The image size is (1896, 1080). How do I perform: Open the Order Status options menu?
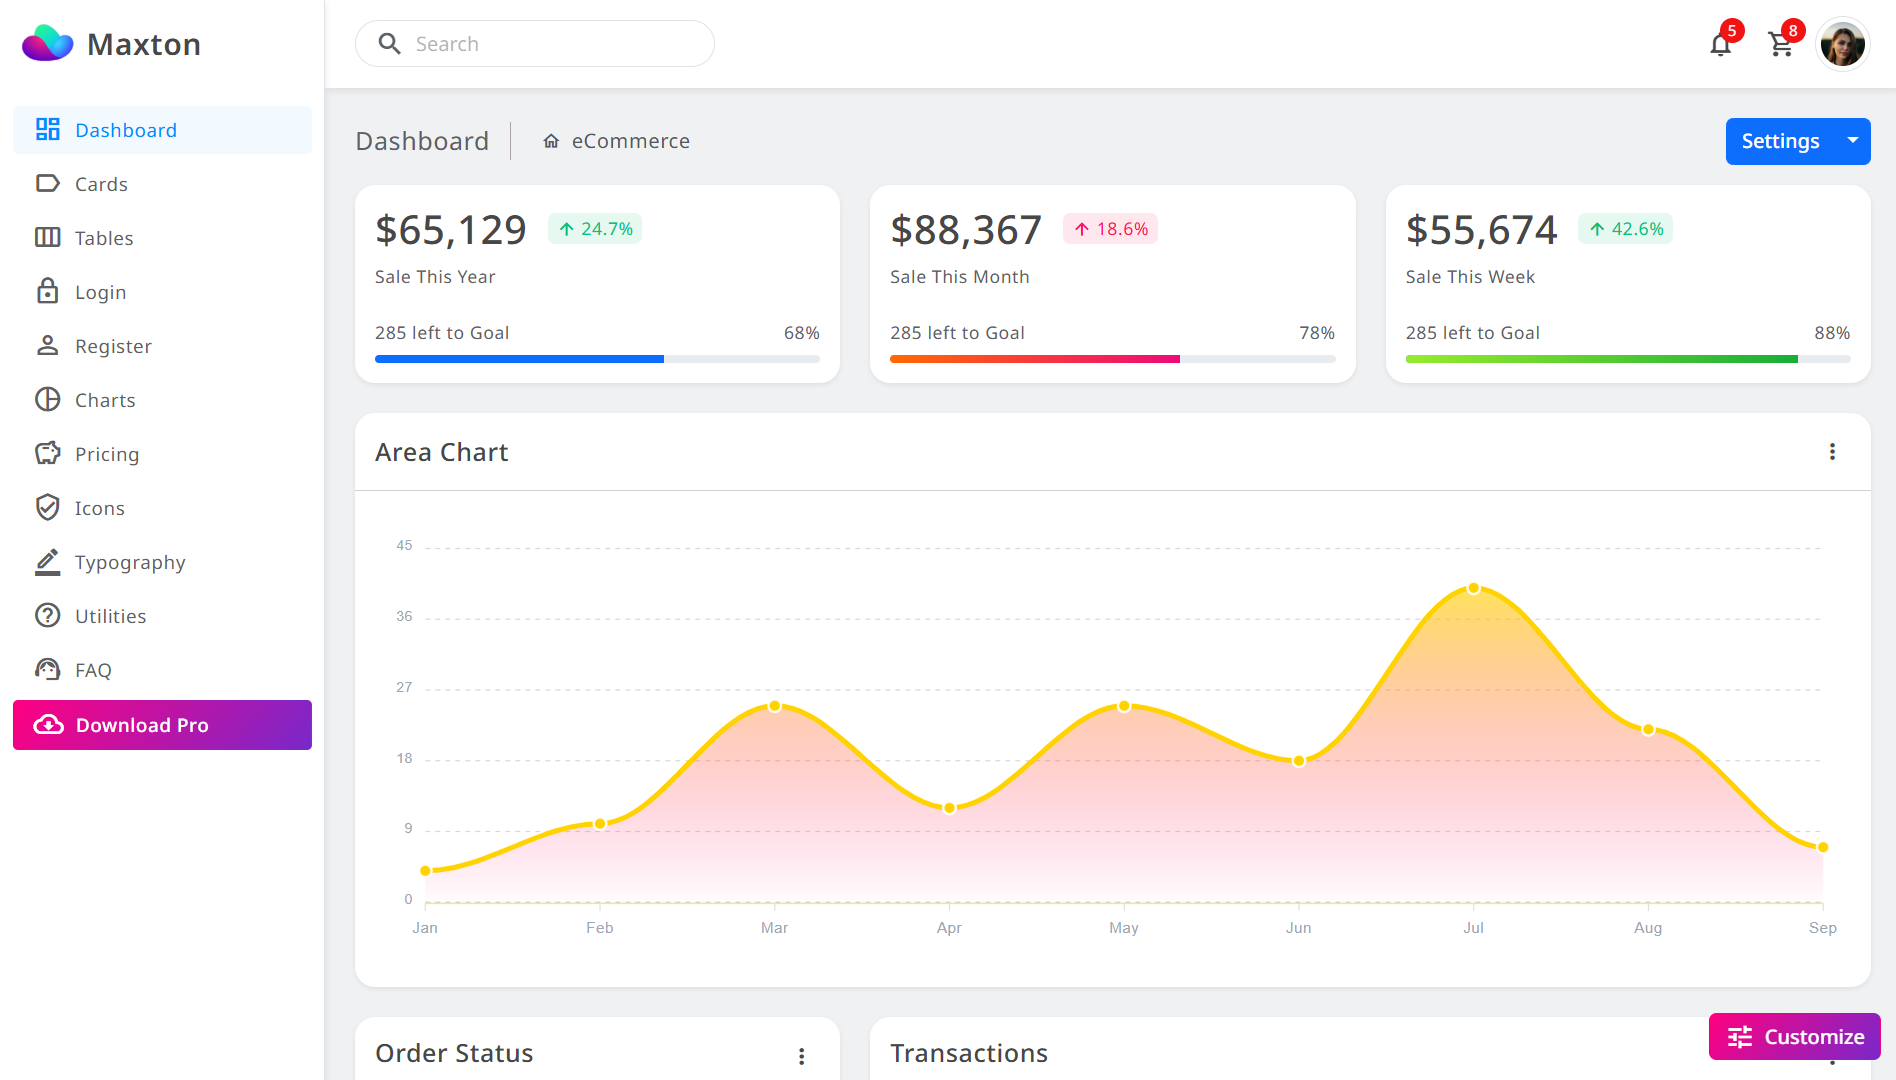[x=802, y=1055]
